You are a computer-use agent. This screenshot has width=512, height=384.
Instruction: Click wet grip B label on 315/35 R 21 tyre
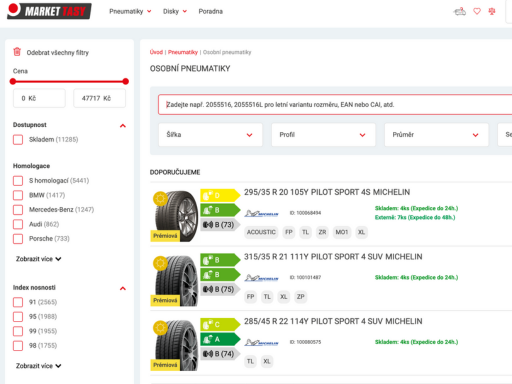coord(220,275)
